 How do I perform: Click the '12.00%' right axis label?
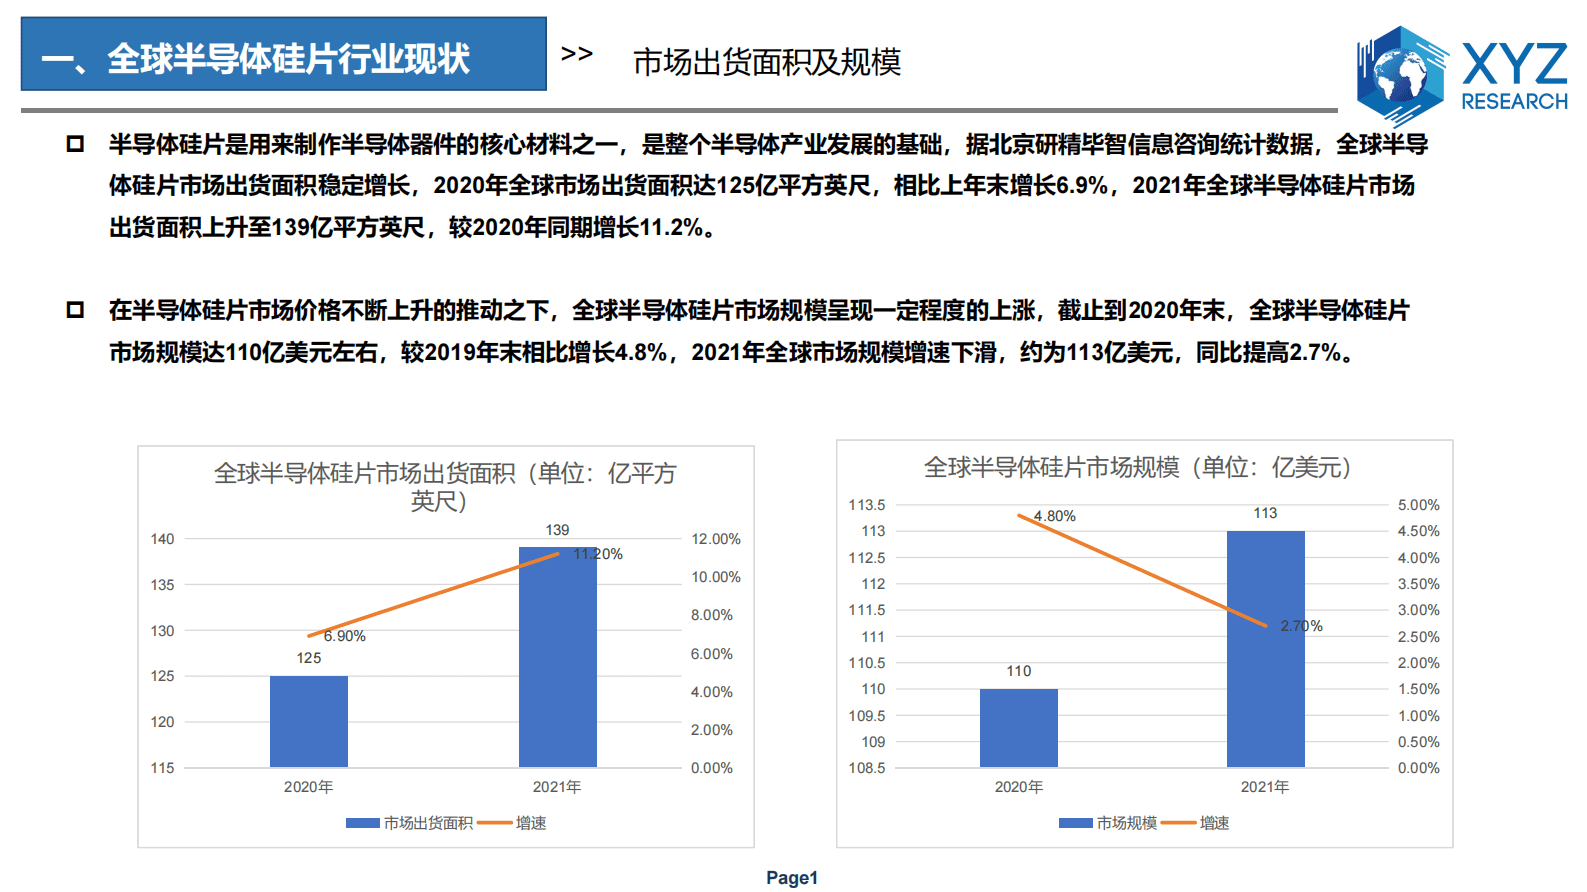[x=716, y=539]
